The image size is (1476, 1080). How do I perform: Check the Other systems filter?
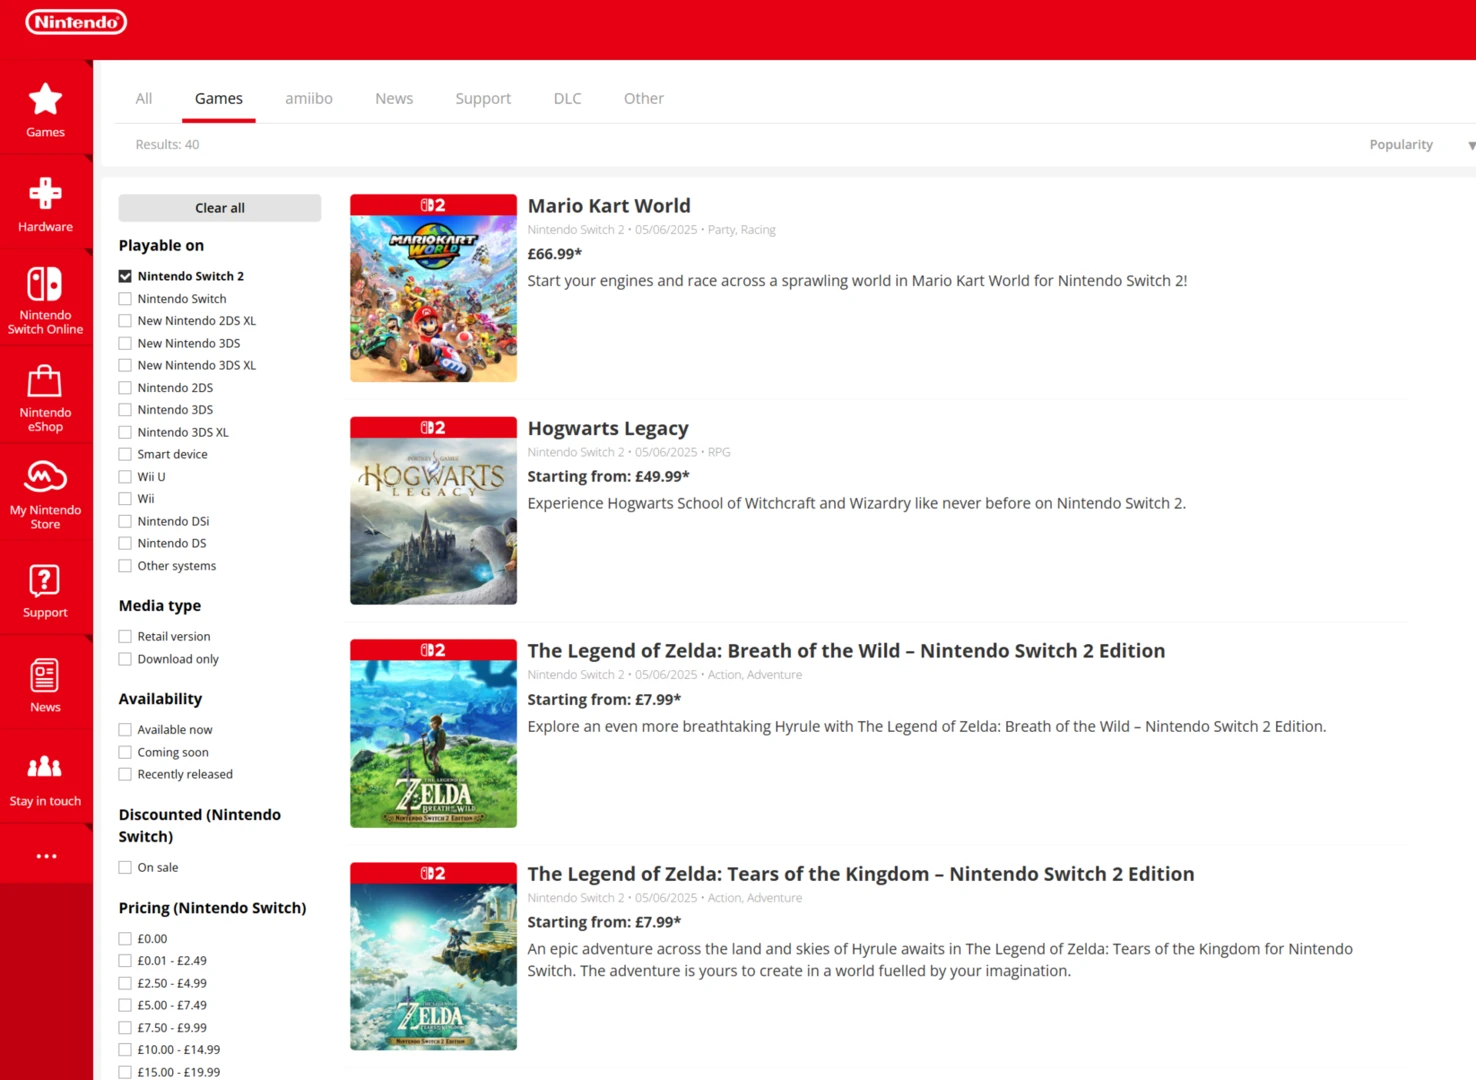tap(125, 566)
